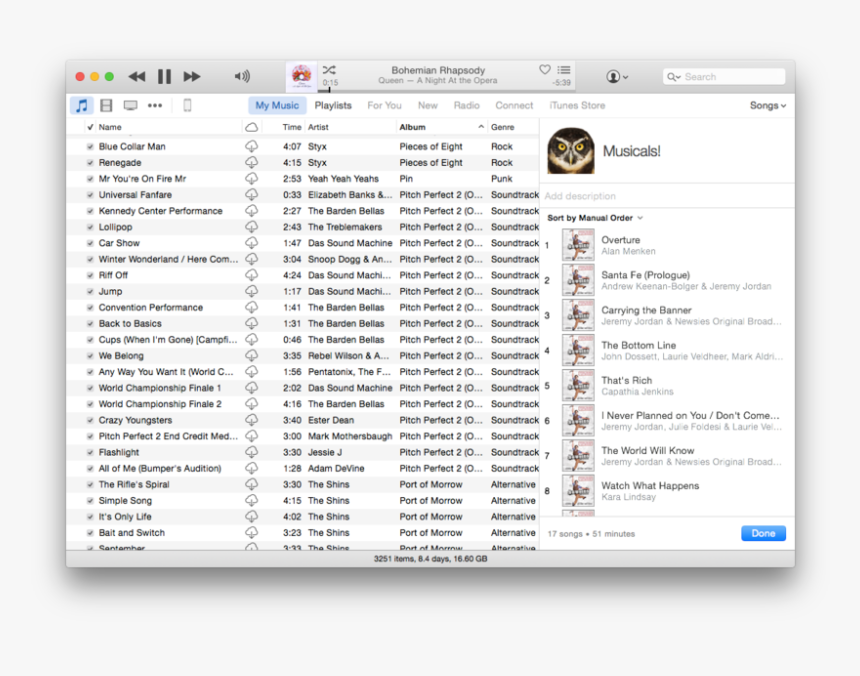This screenshot has height=676, width=860.
Task: Open the Up Next queue icon
Action: point(562,70)
